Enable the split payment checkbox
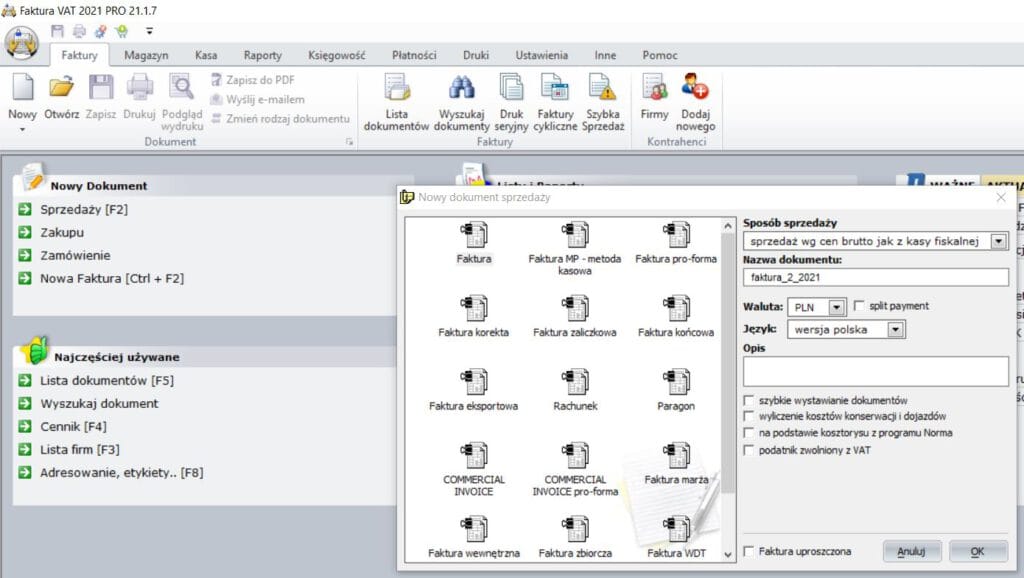 [860, 306]
